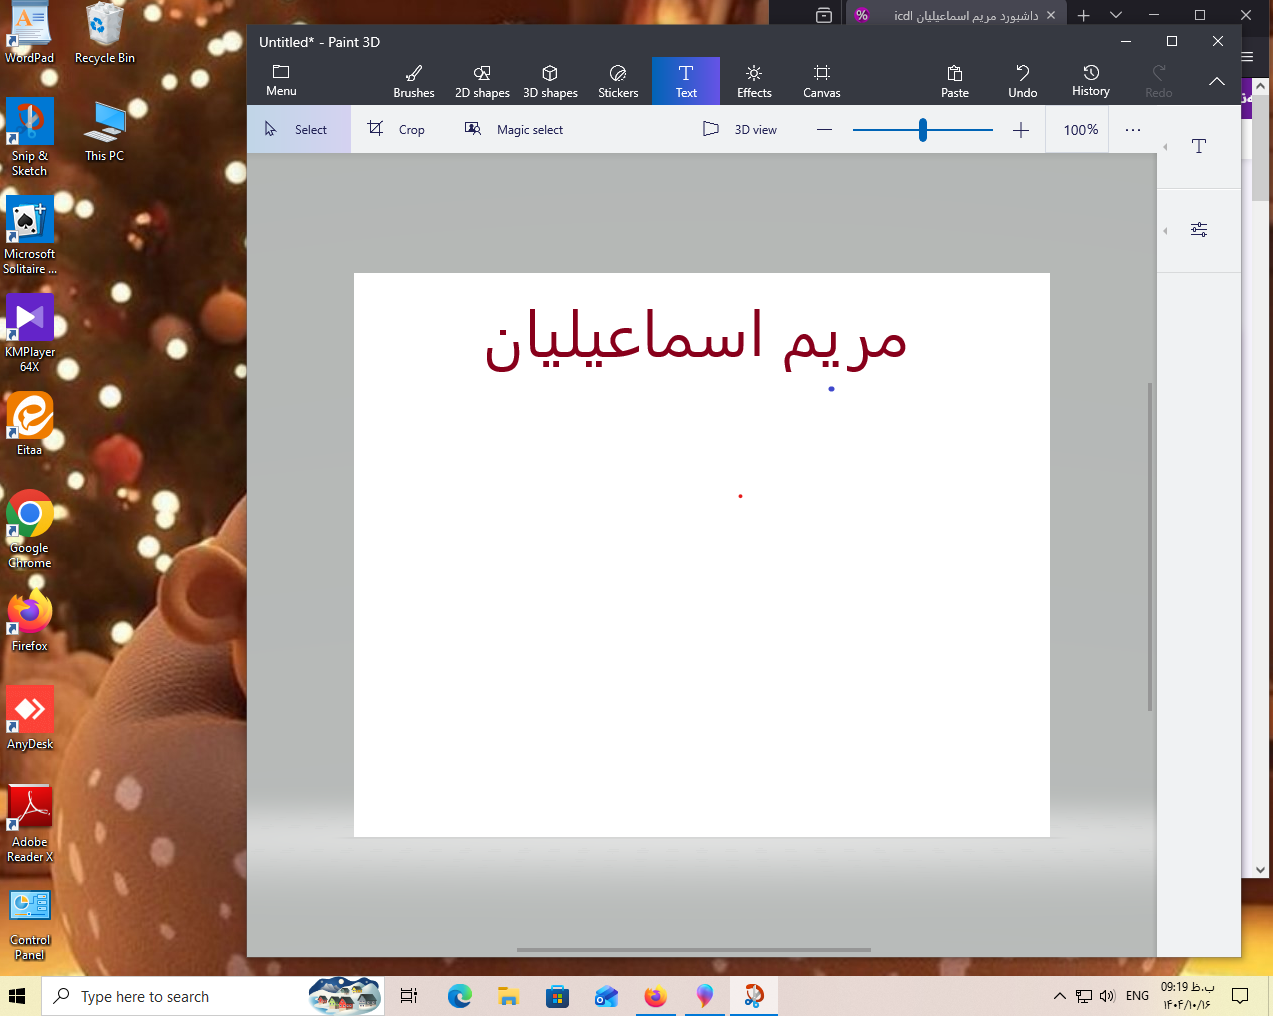1273x1016 pixels.
Task: Click the zoom slider handle
Action: (x=922, y=130)
